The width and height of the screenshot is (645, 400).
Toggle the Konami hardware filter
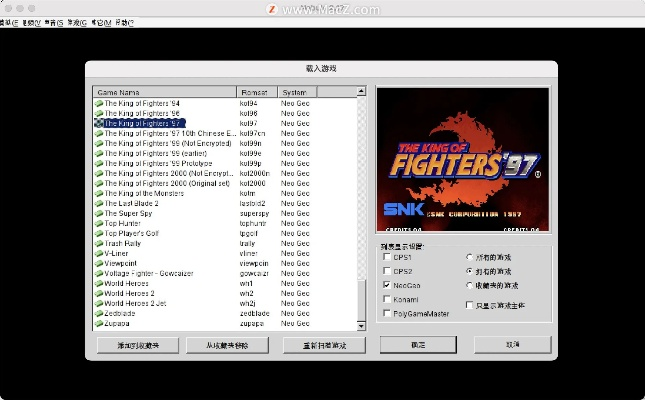point(387,299)
